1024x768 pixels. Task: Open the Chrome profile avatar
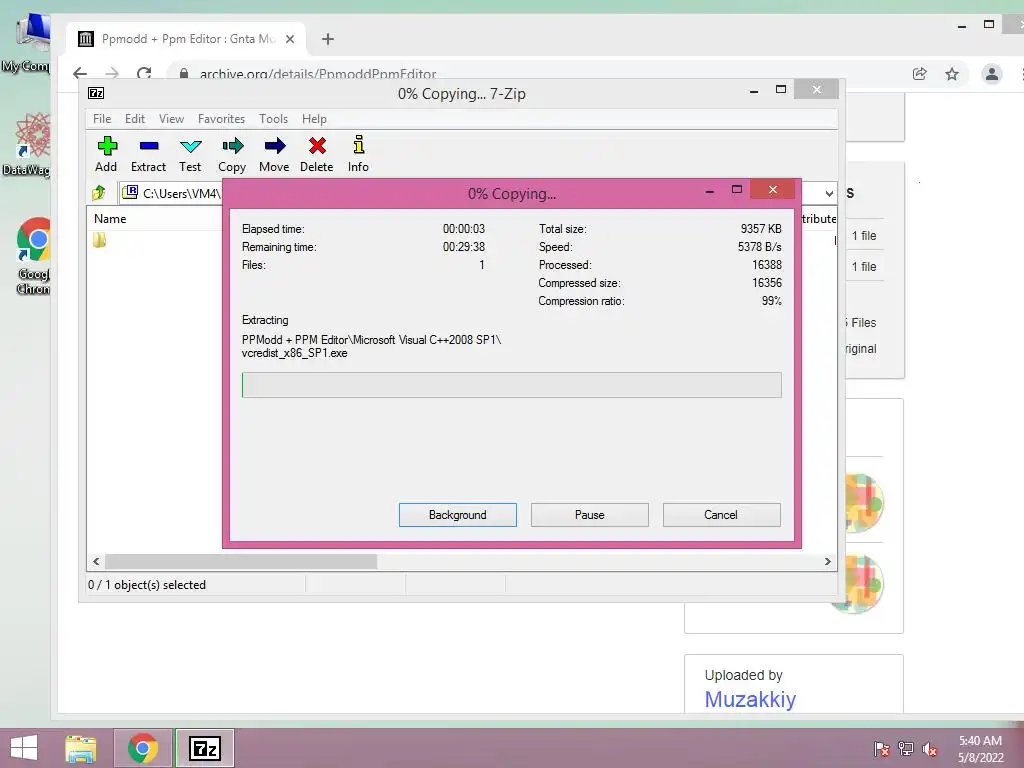(991, 74)
